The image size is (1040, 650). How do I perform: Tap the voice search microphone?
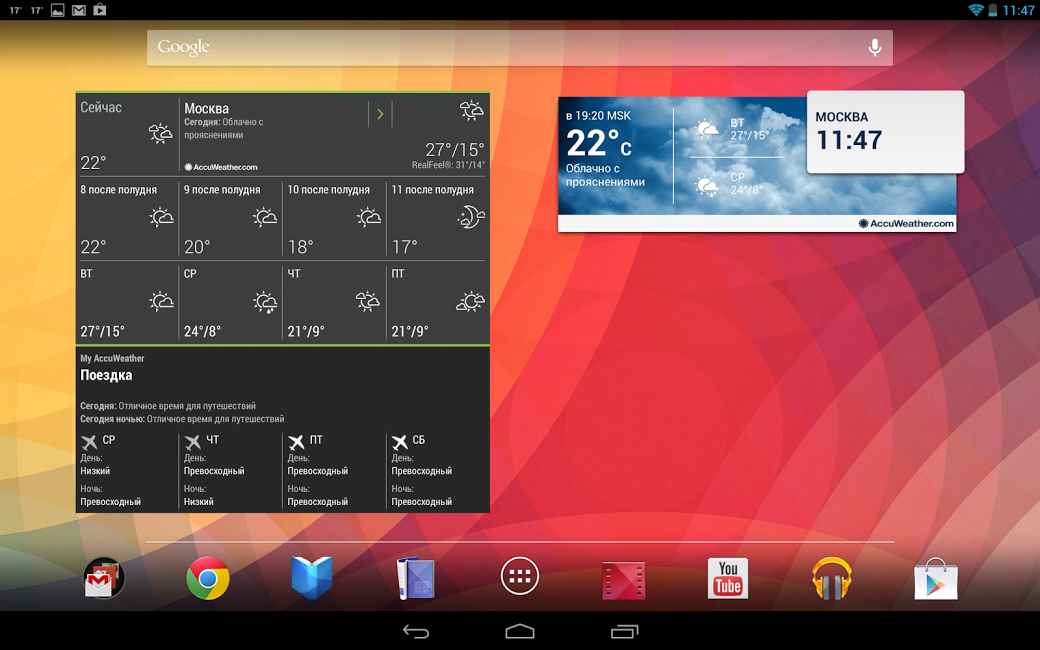[x=875, y=47]
